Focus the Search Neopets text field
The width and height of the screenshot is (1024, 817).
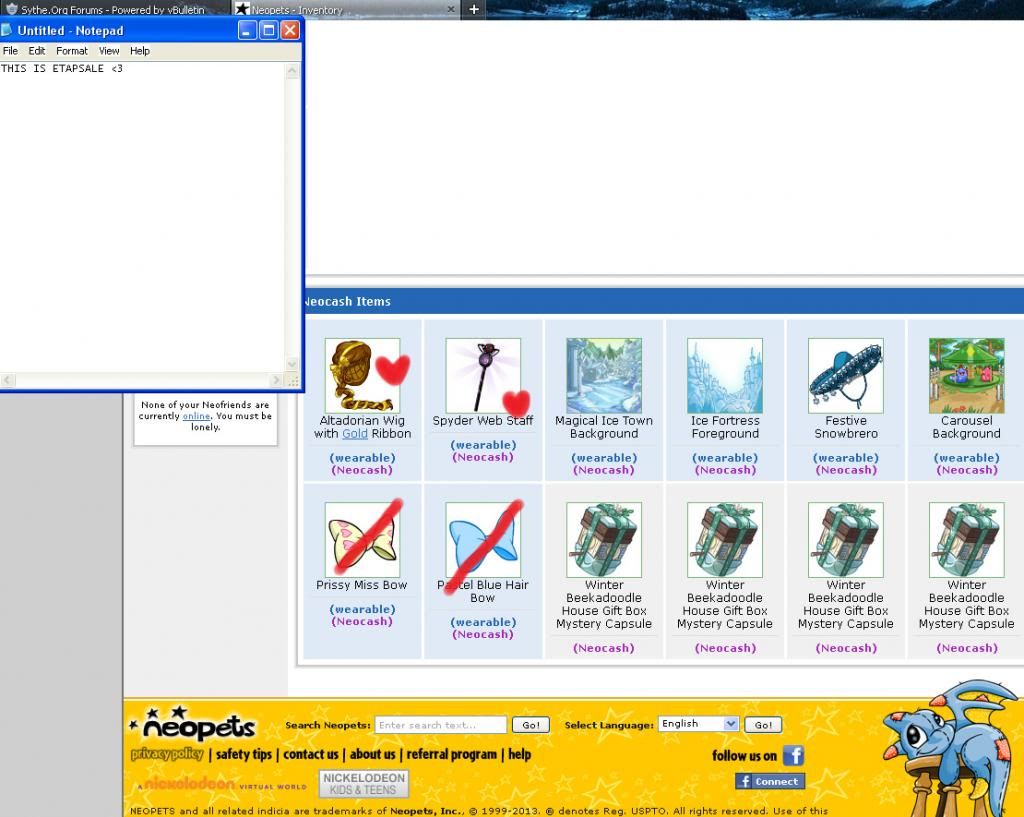(x=441, y=725)
